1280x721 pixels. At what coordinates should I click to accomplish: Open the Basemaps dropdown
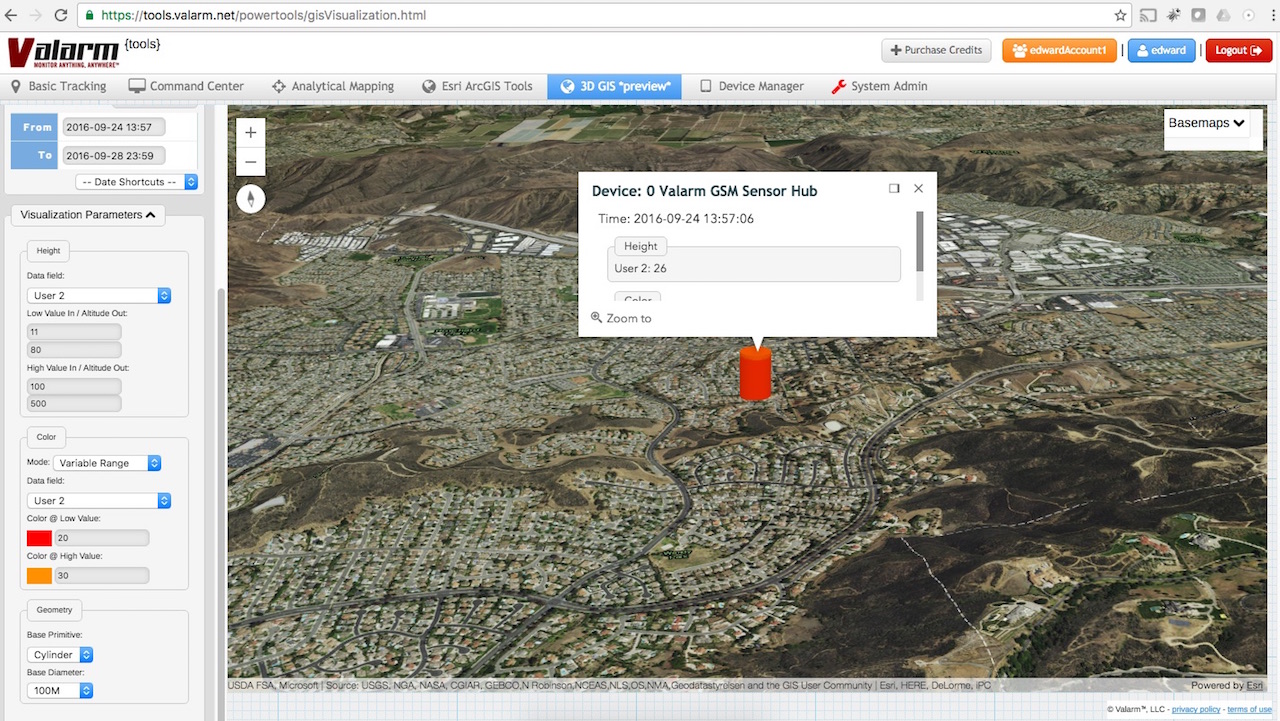1207,123
